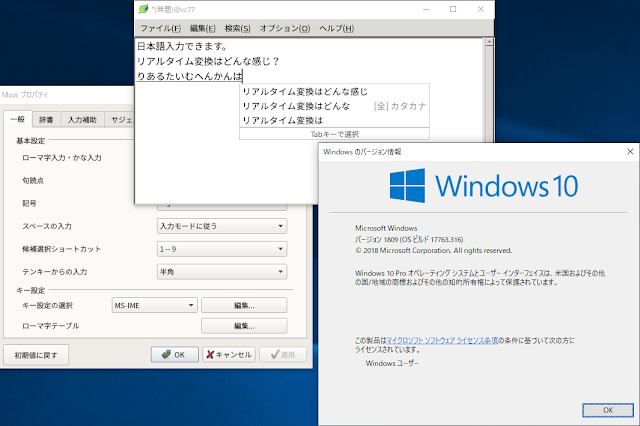Expand the 候補選択ショートカット dropdown

pyautogui.click(x=222, y=249)
